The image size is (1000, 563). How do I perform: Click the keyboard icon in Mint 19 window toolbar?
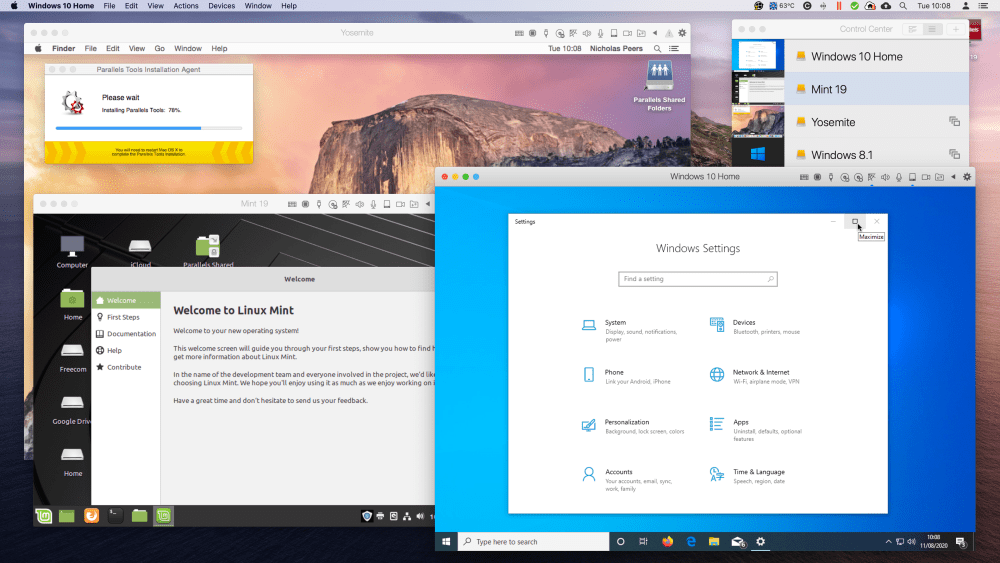click(x=292, y=204)
